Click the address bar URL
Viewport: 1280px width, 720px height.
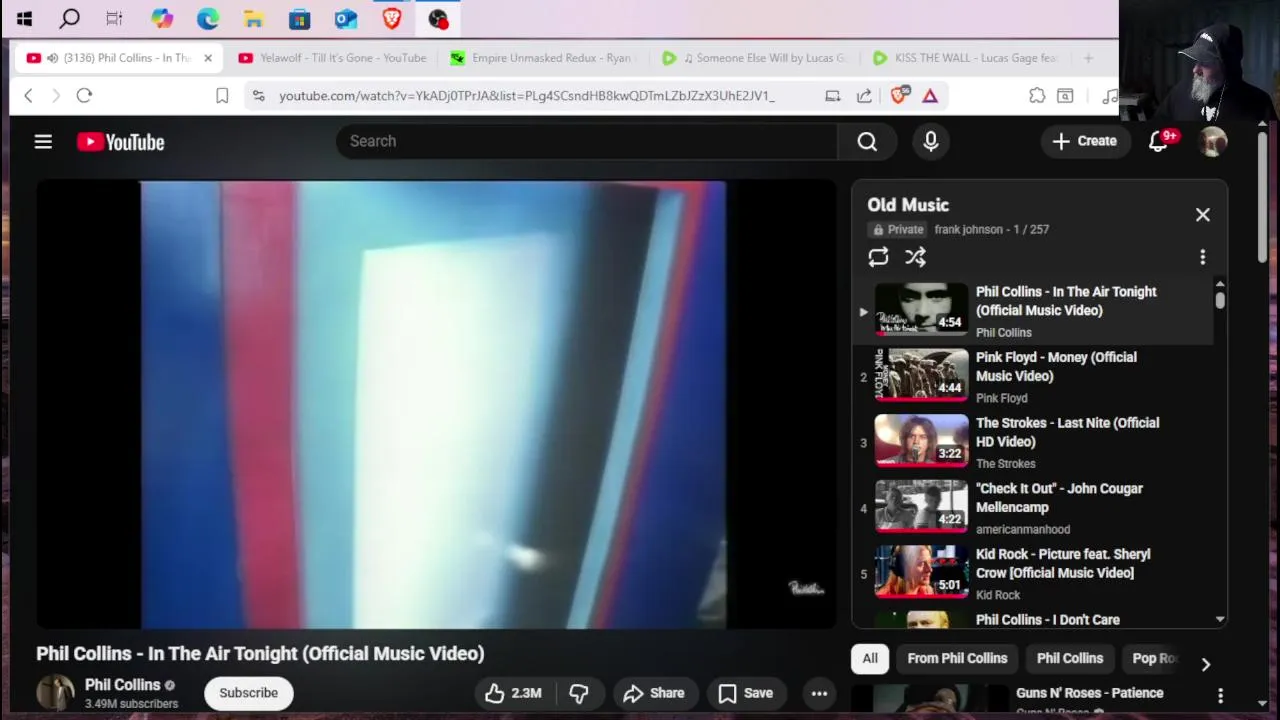527,96
